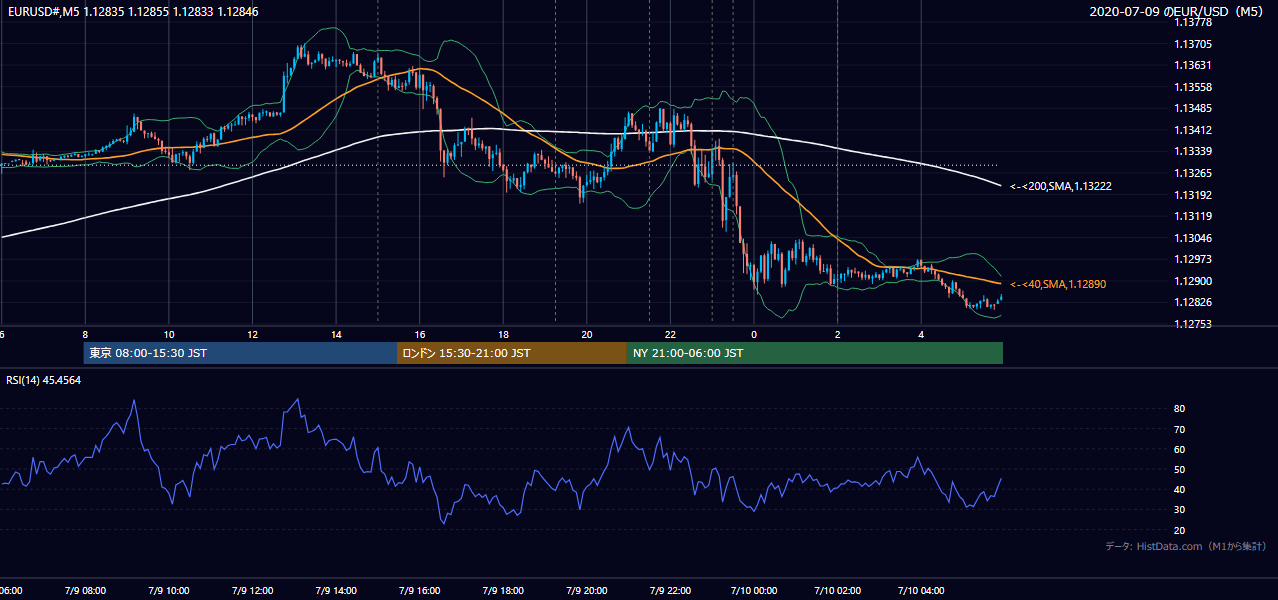Click hour label 20 under the price chart

(587, 335)
